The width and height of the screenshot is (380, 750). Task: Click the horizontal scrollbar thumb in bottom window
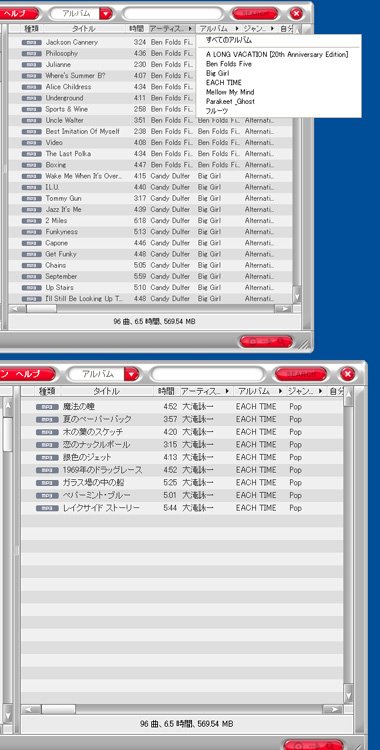tap(58, 709)
